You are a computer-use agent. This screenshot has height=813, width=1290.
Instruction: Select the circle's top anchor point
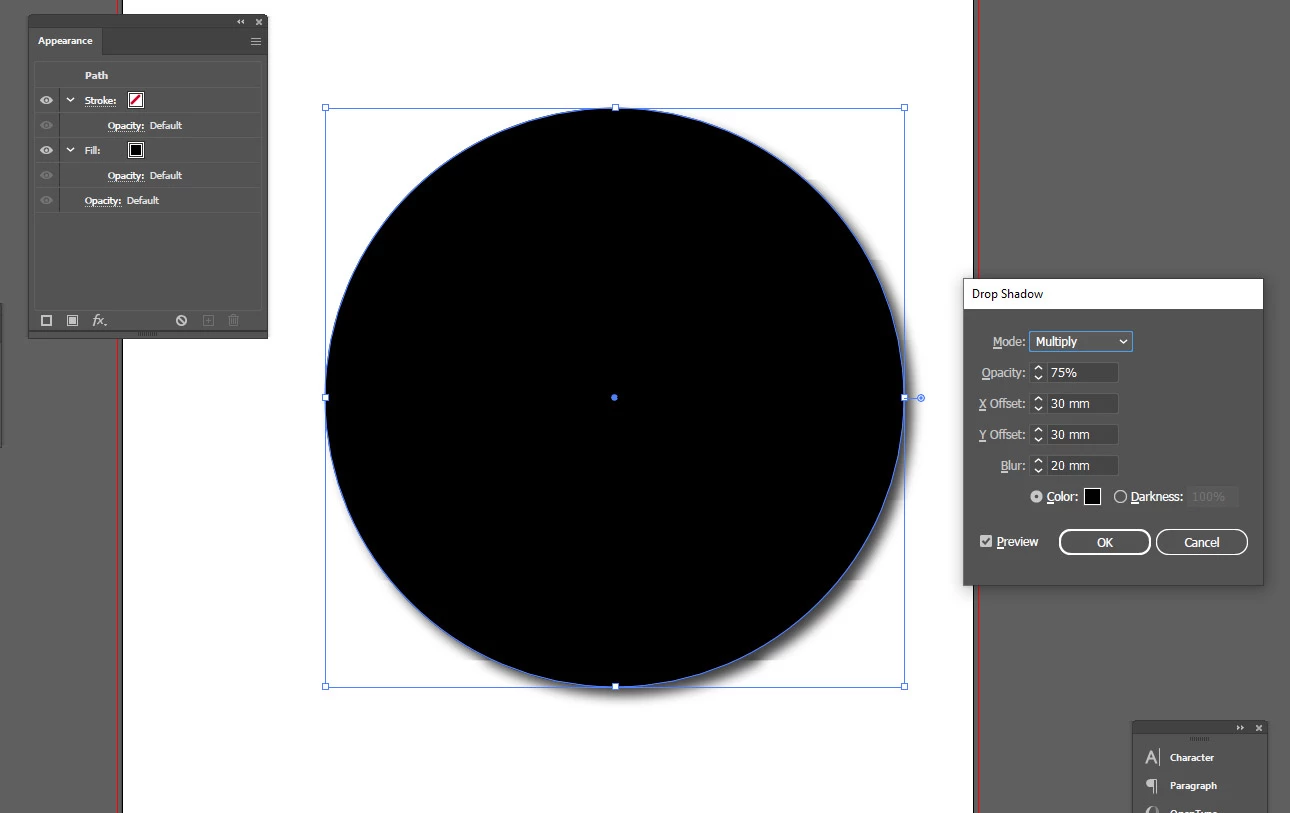615,107
